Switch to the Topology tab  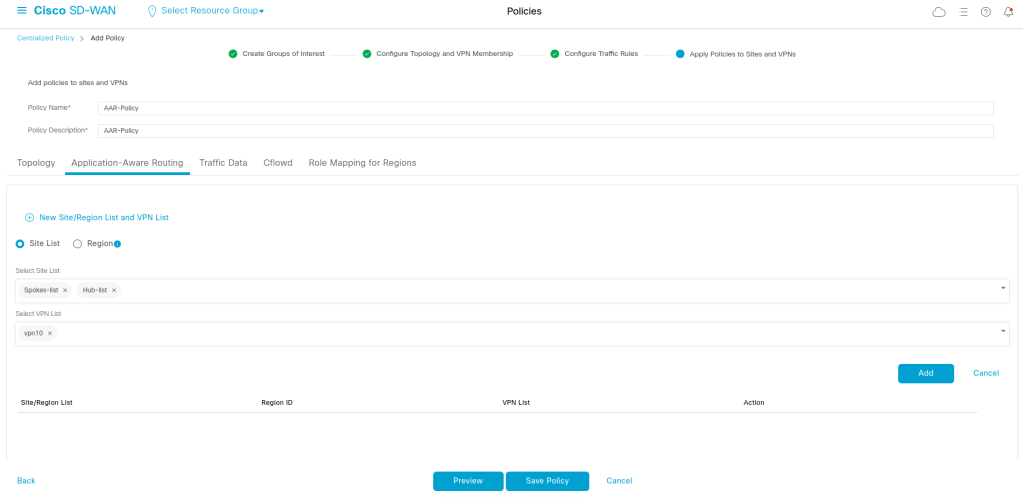click(x=36, y=162)
